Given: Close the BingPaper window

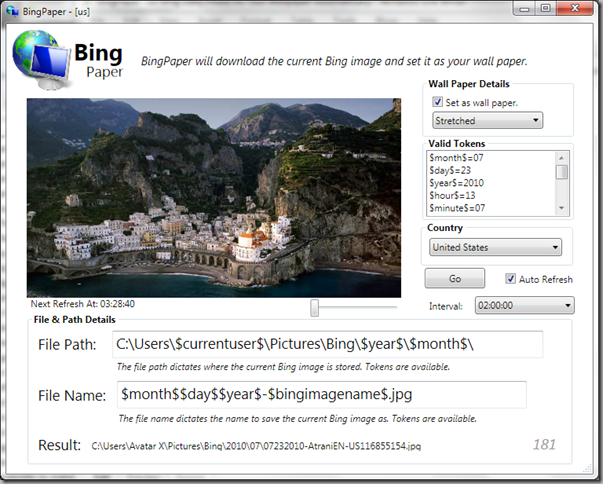Looking at the screenshot, I should coord(575,8).
